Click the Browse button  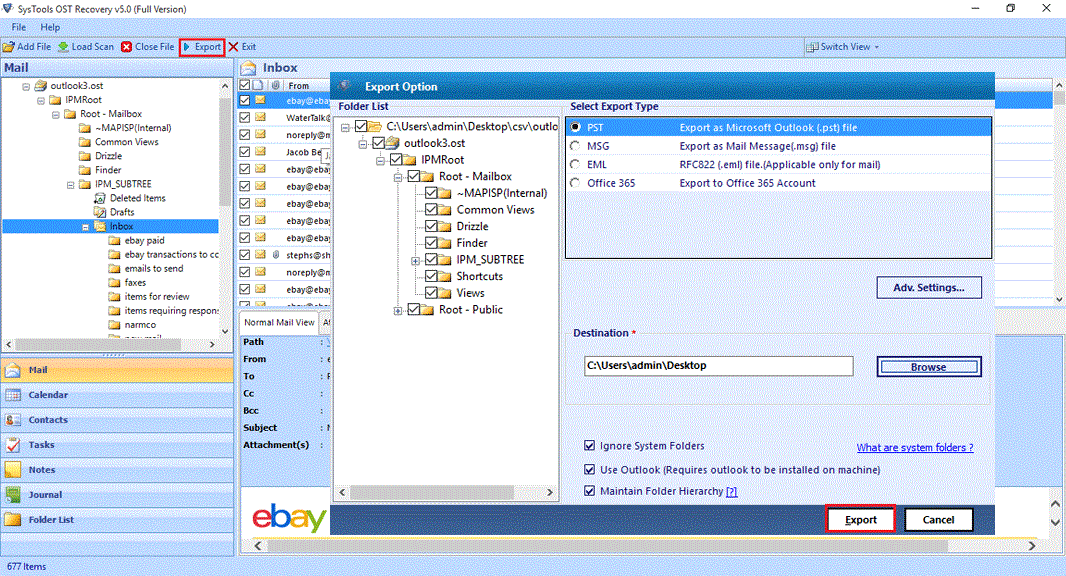(929, 367)
